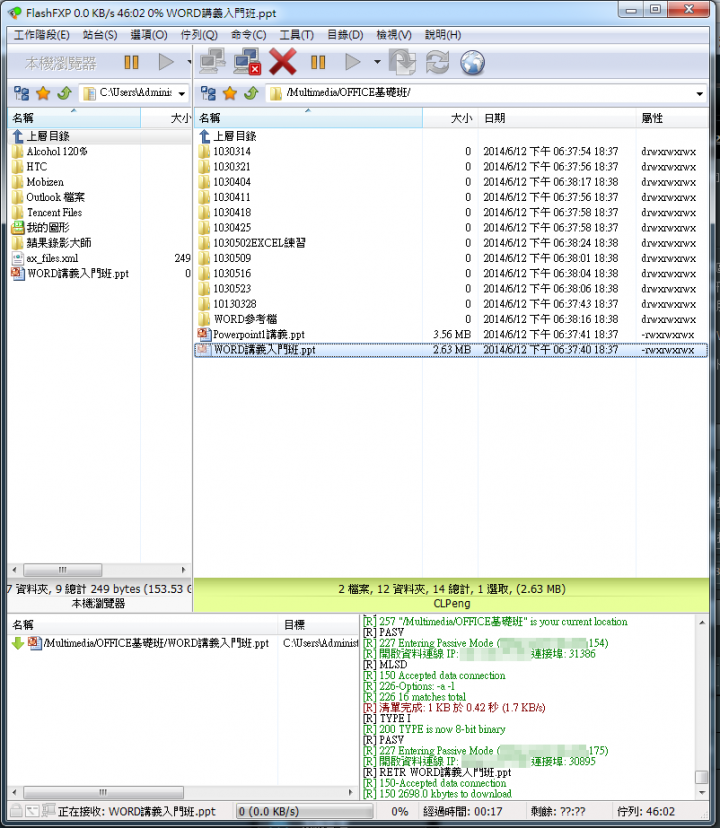
Task: Open local pane favorites star
Action: click(43, 93)
